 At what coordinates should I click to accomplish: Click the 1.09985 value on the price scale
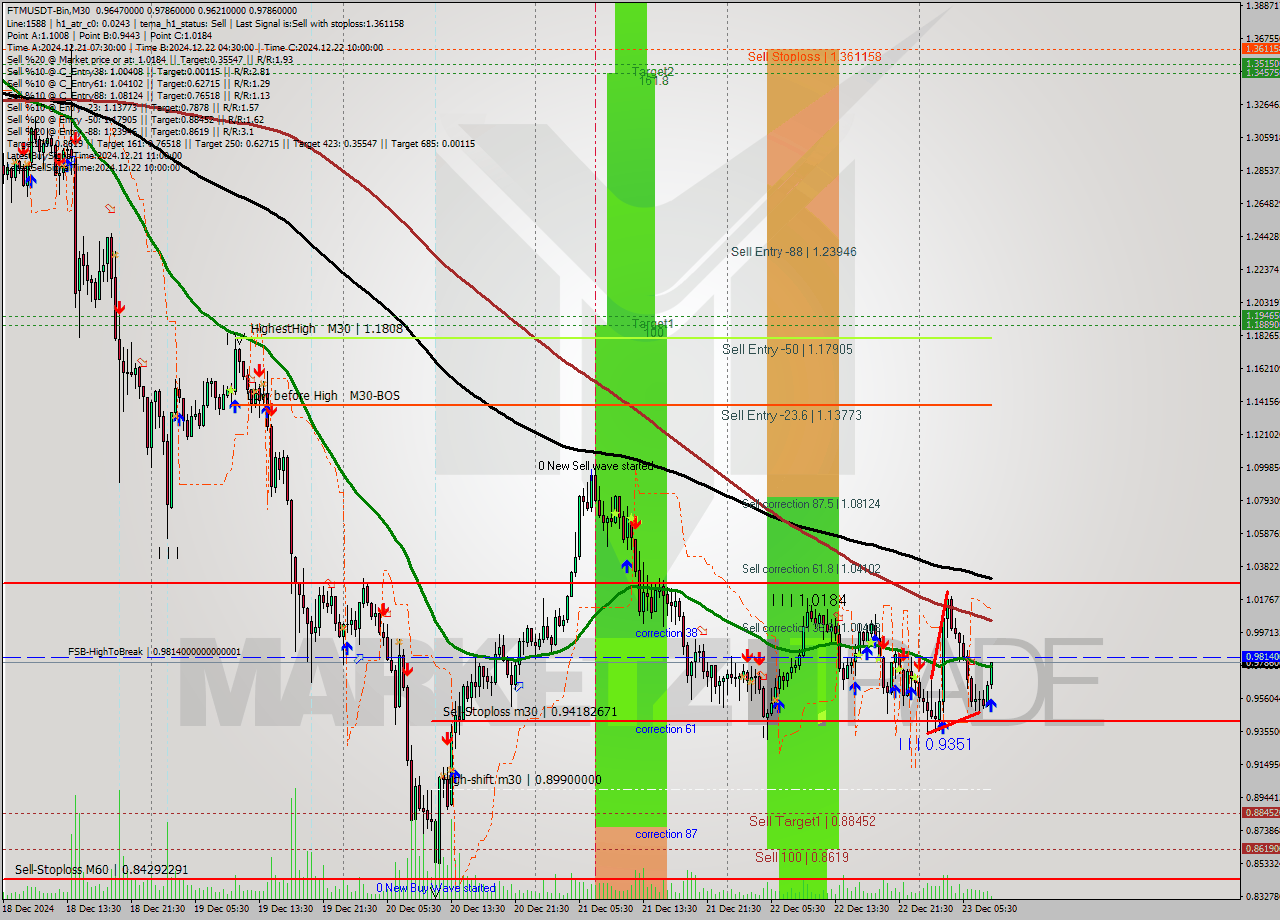[x=1261, y=467]
